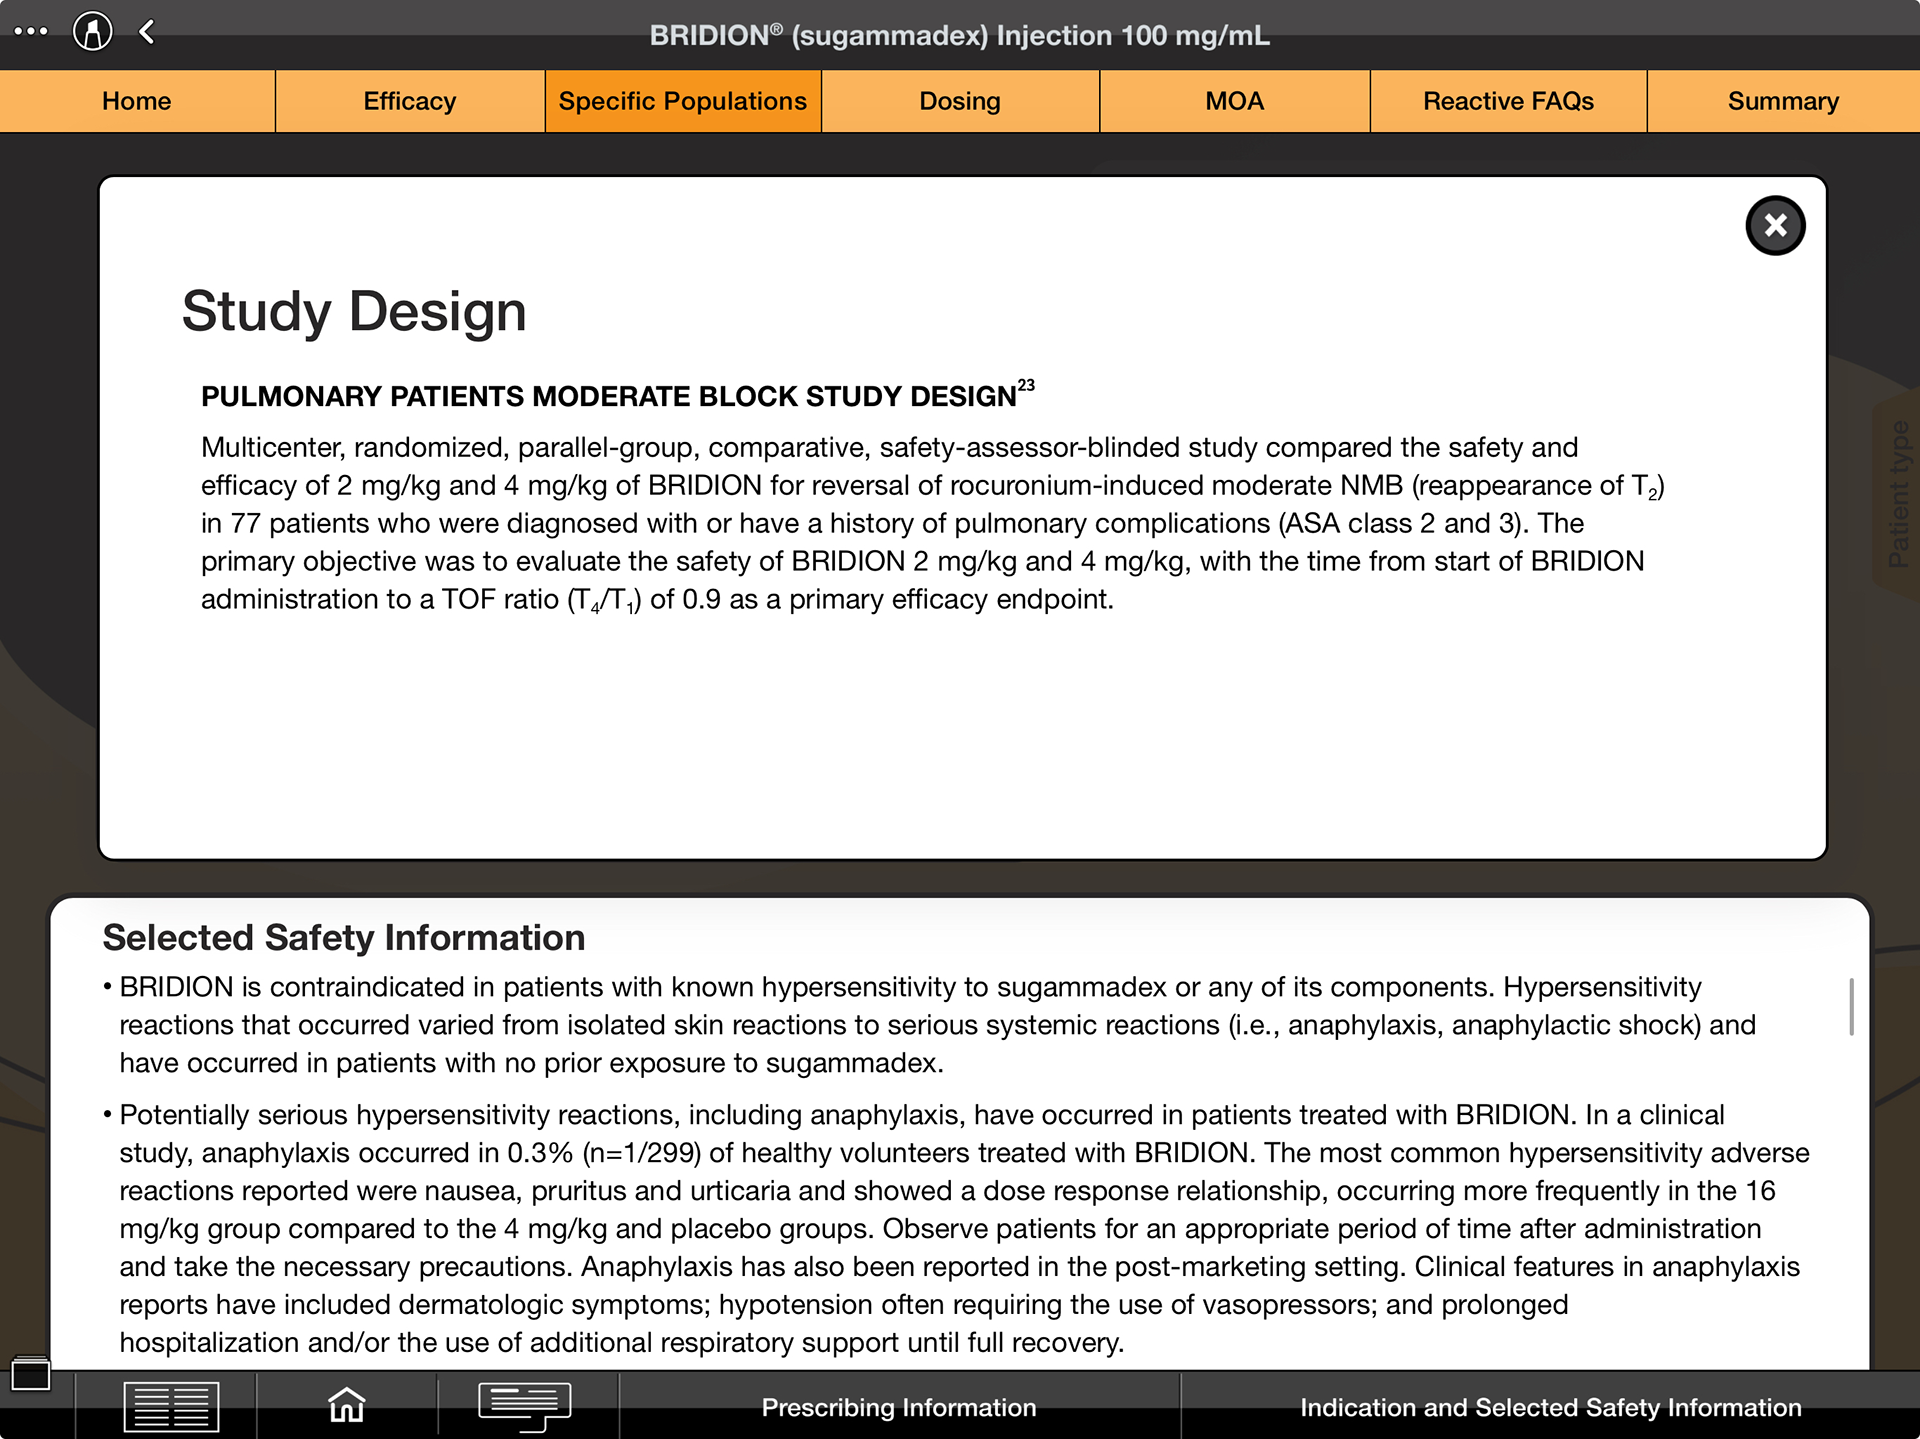Click the Selected Safety Information scrollbar
Screen dimensions: 1920x1439
coord(1851,1006)
